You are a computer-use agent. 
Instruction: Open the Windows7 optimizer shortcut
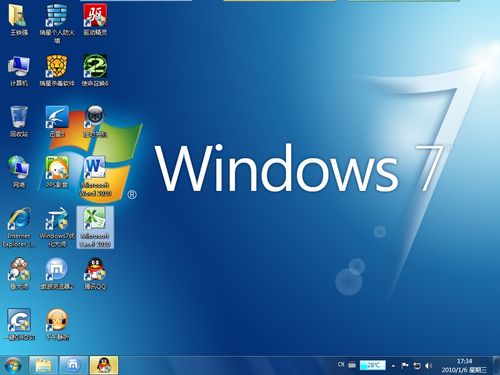pyautogui.click(x=57, y=227)
